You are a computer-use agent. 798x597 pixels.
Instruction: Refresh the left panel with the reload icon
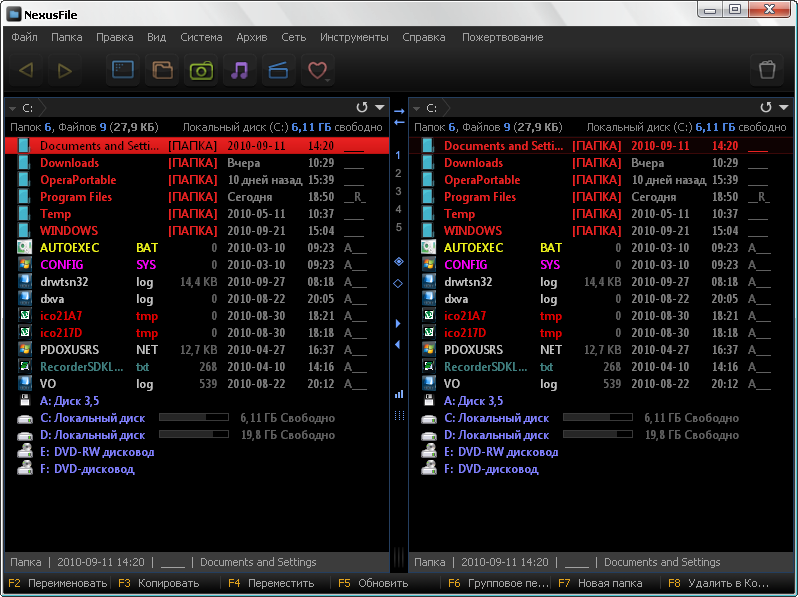click(362, 107)
